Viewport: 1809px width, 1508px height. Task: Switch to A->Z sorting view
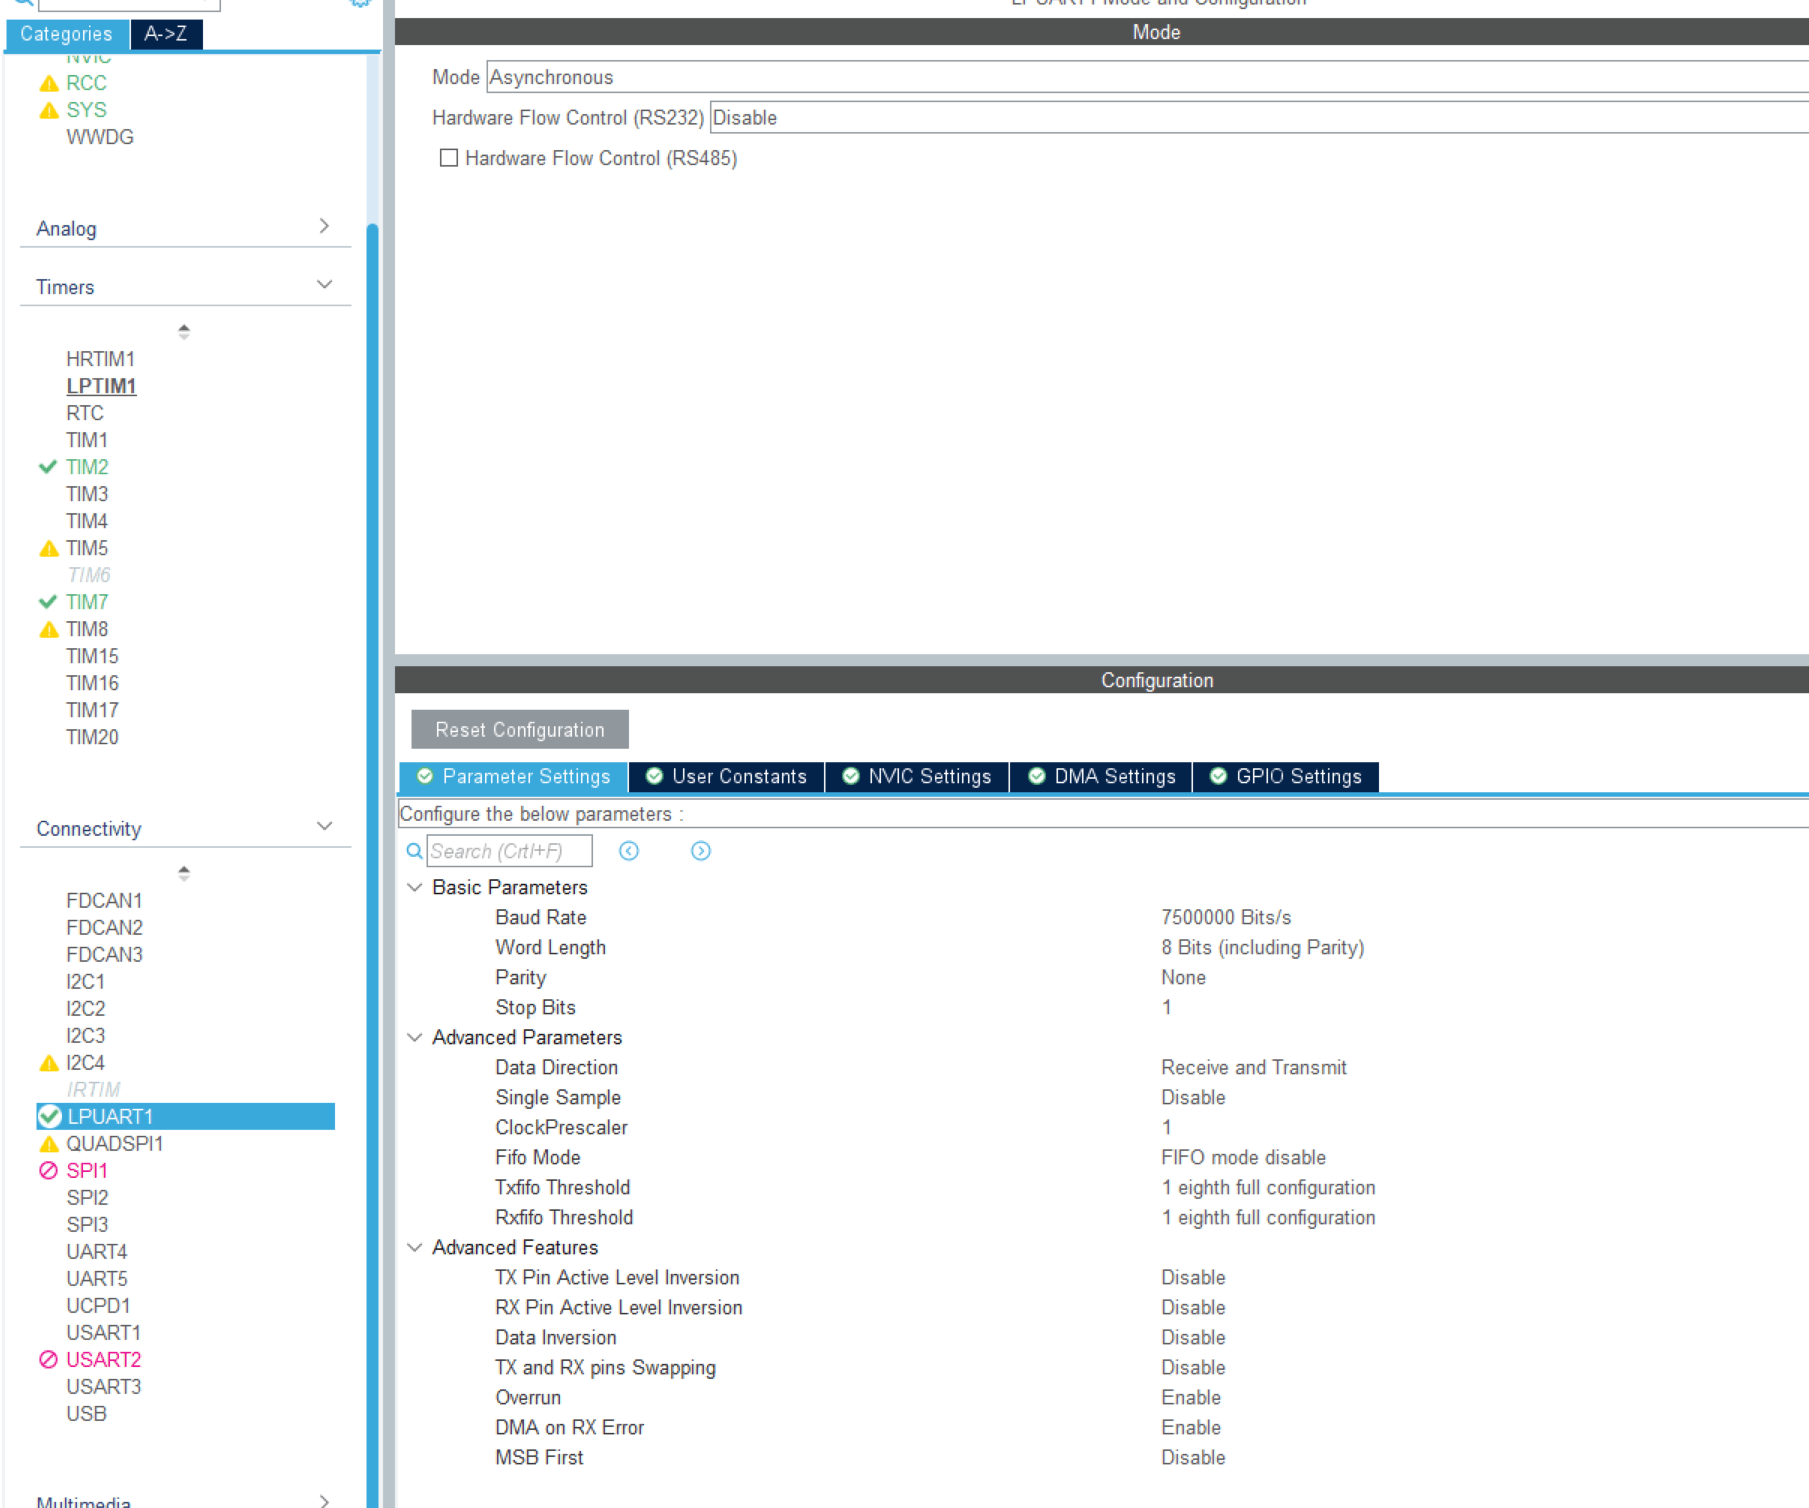point(166,34)
